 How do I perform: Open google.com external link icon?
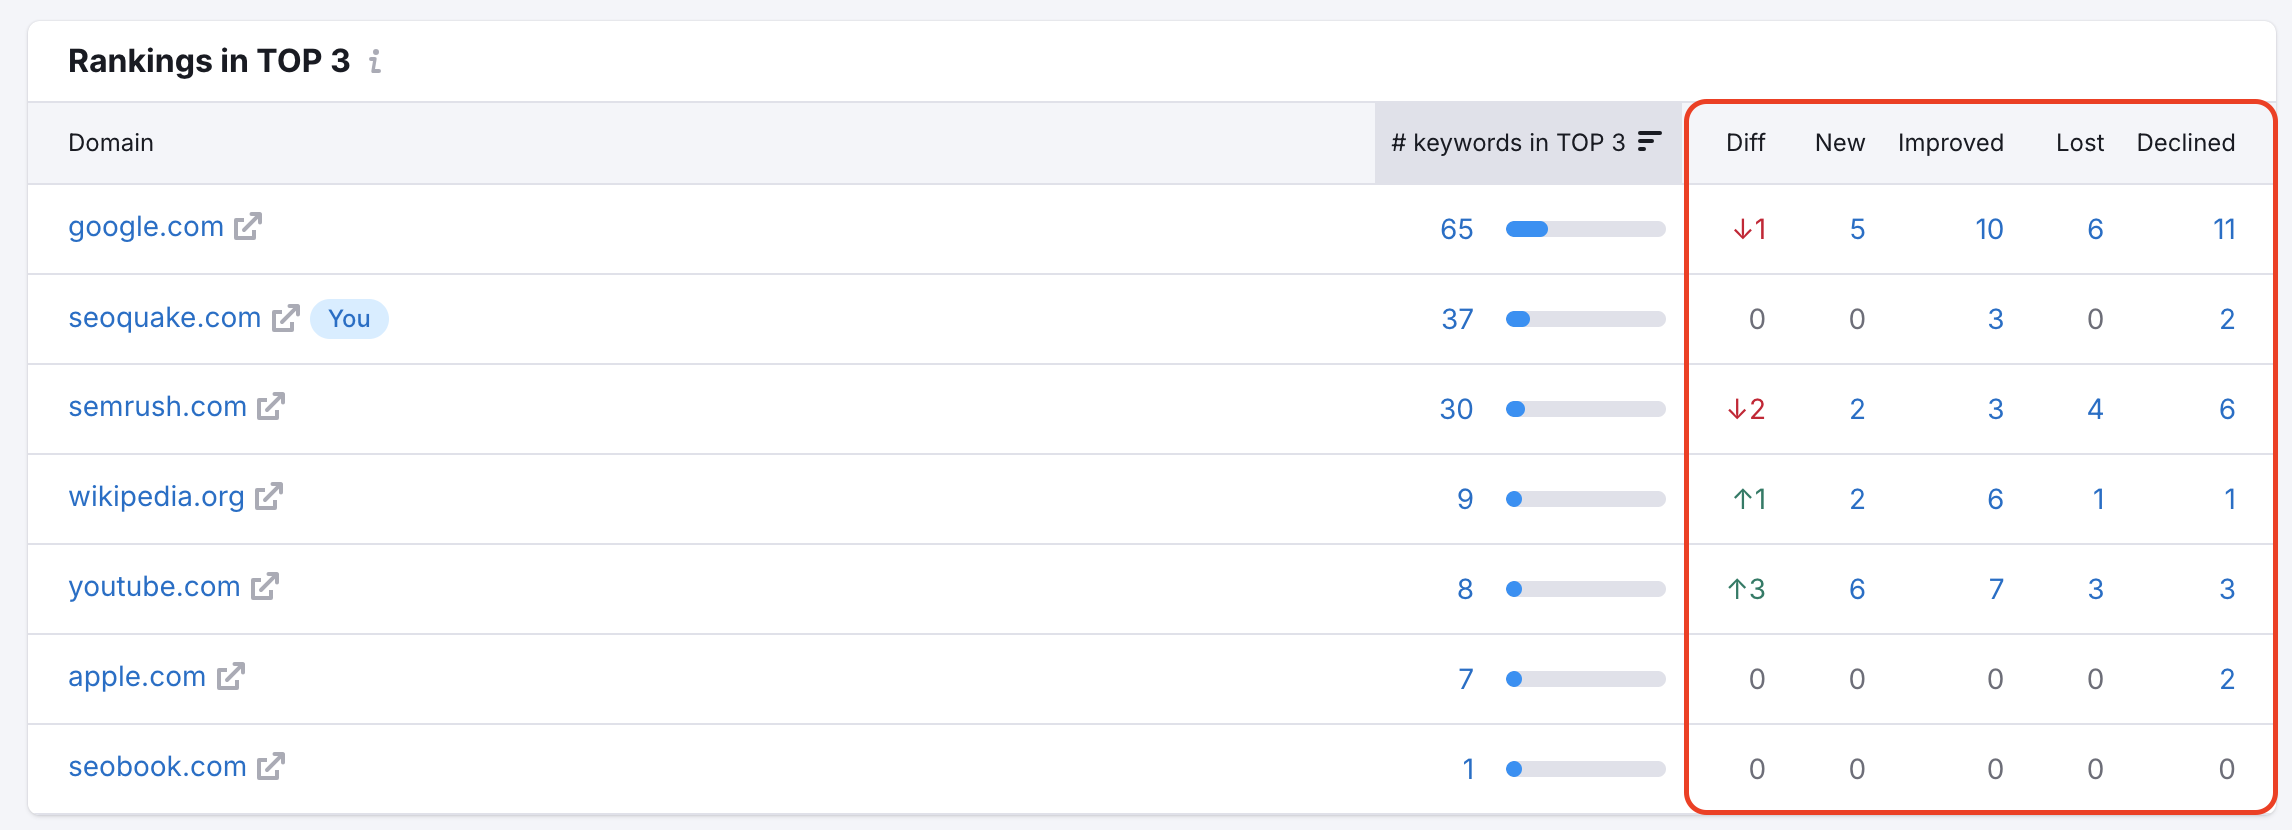[x=248, y=227]
